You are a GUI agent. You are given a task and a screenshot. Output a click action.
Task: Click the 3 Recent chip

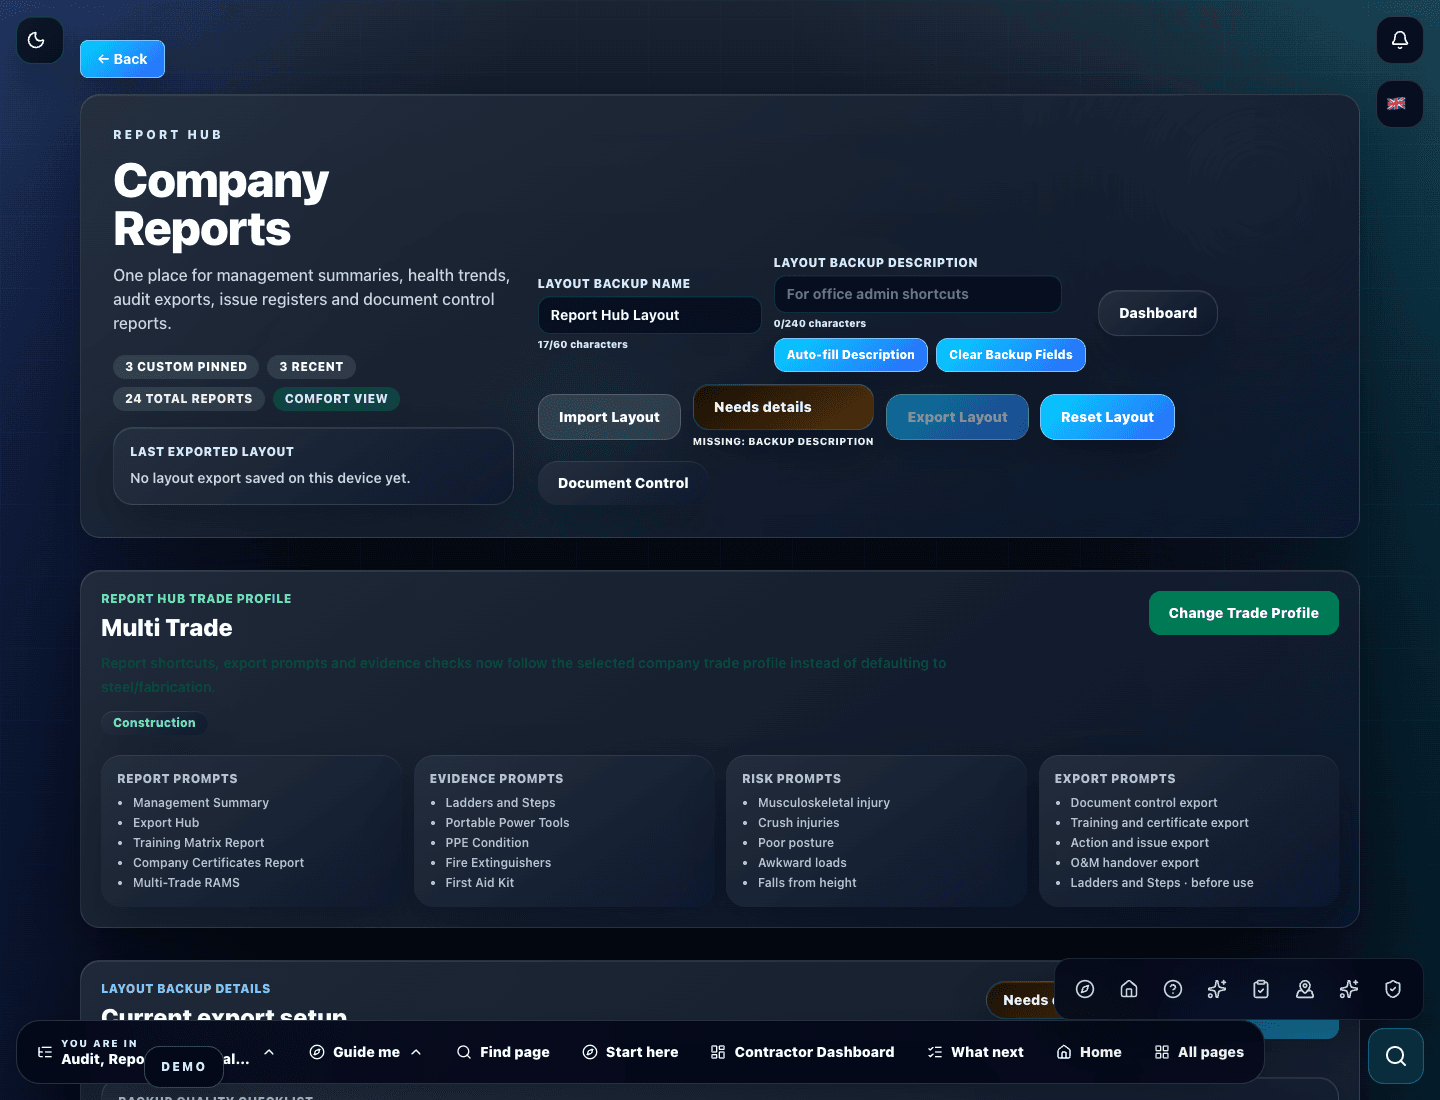click(x=311, y=367)
